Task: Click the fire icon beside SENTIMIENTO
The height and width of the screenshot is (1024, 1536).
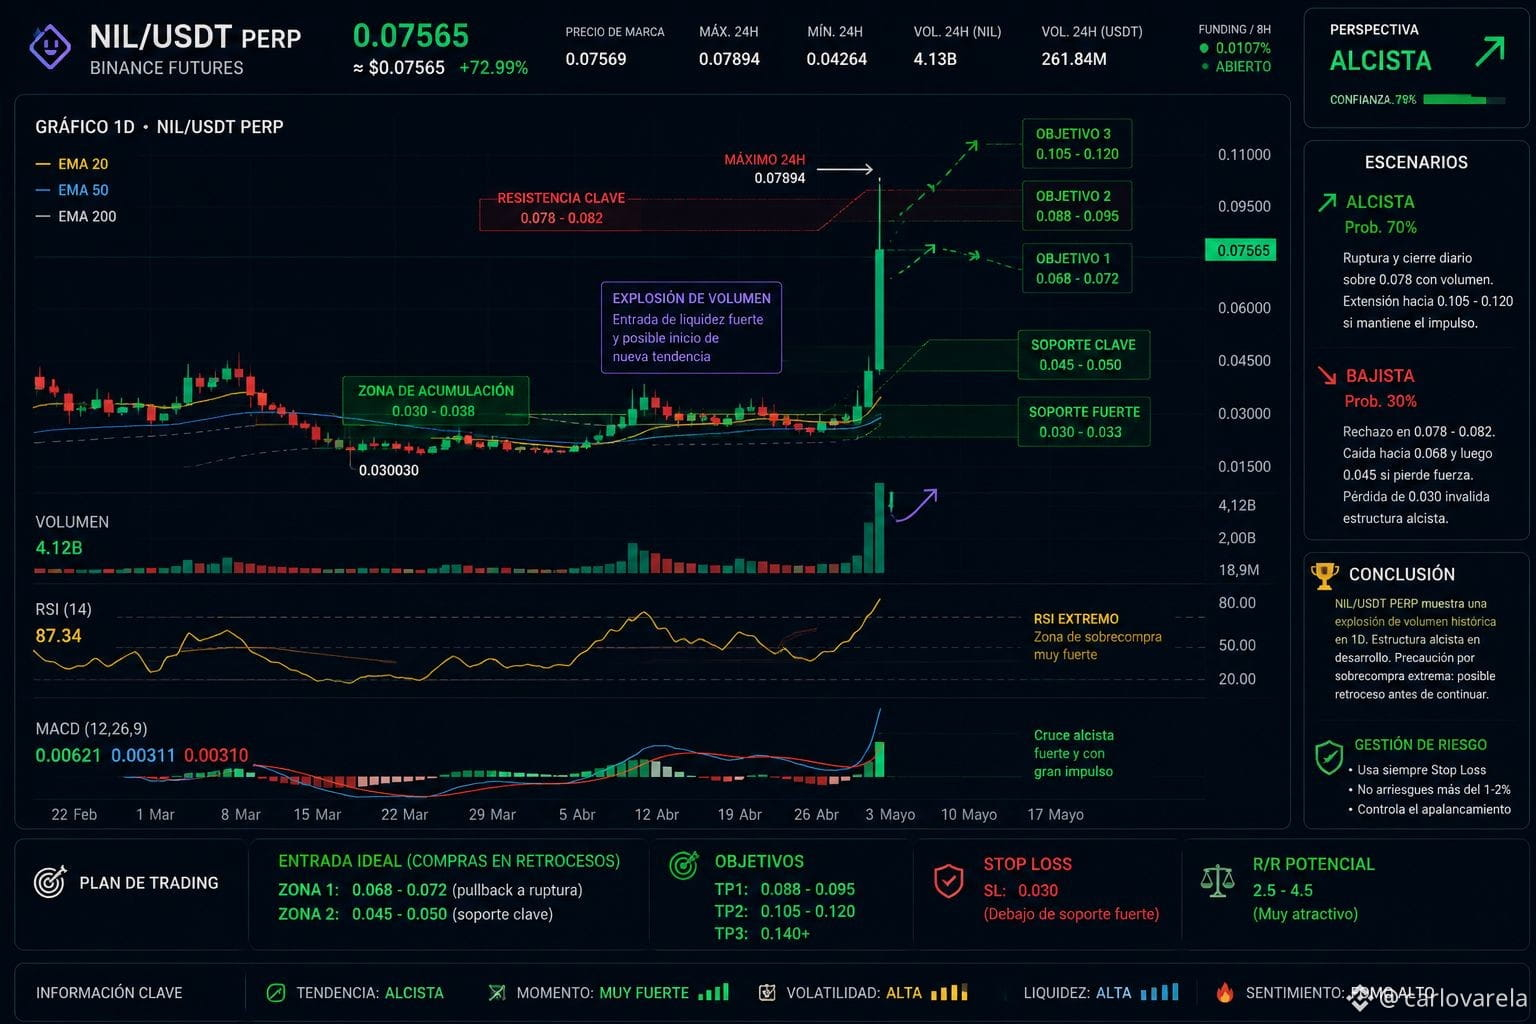Action: pyautogui.click(x=1225, y=992)
